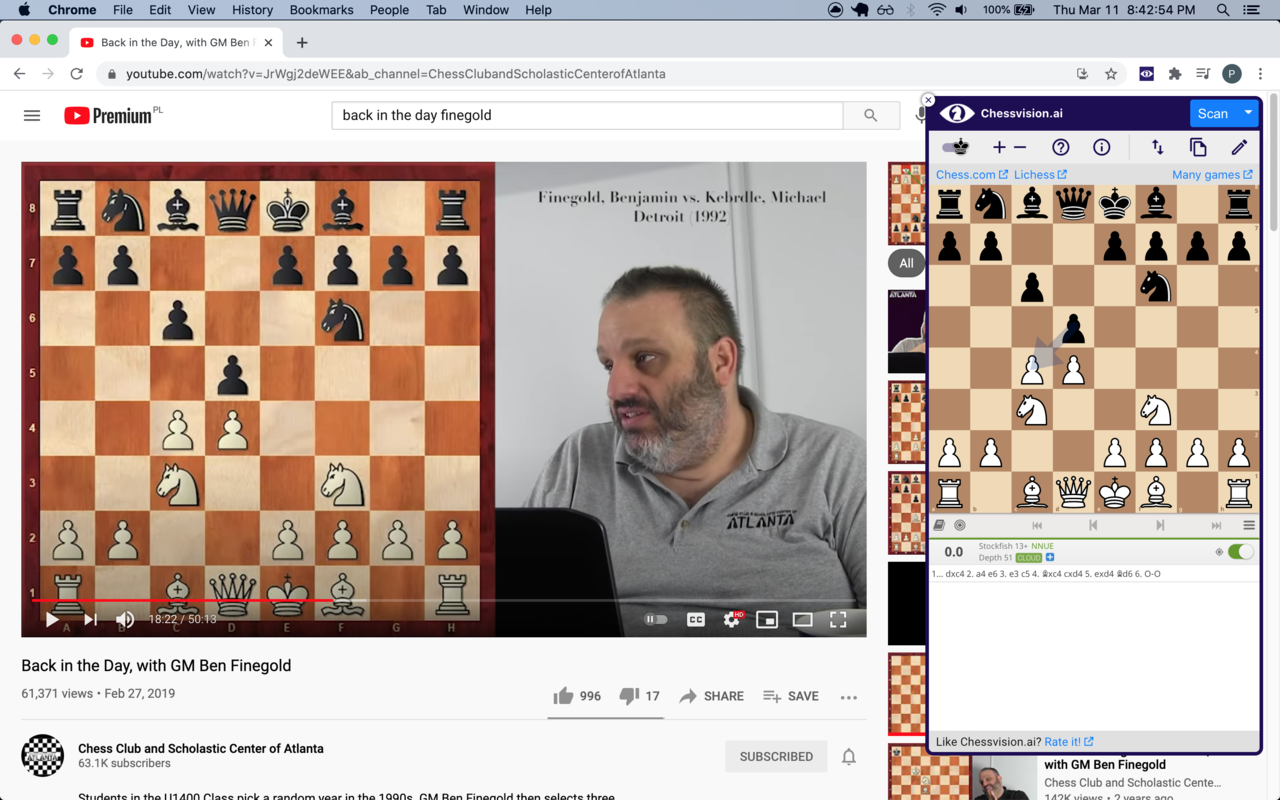1280x800 pixels.
Task: Open the Chessvision help circle icon
Action: tap(1060, 147)
